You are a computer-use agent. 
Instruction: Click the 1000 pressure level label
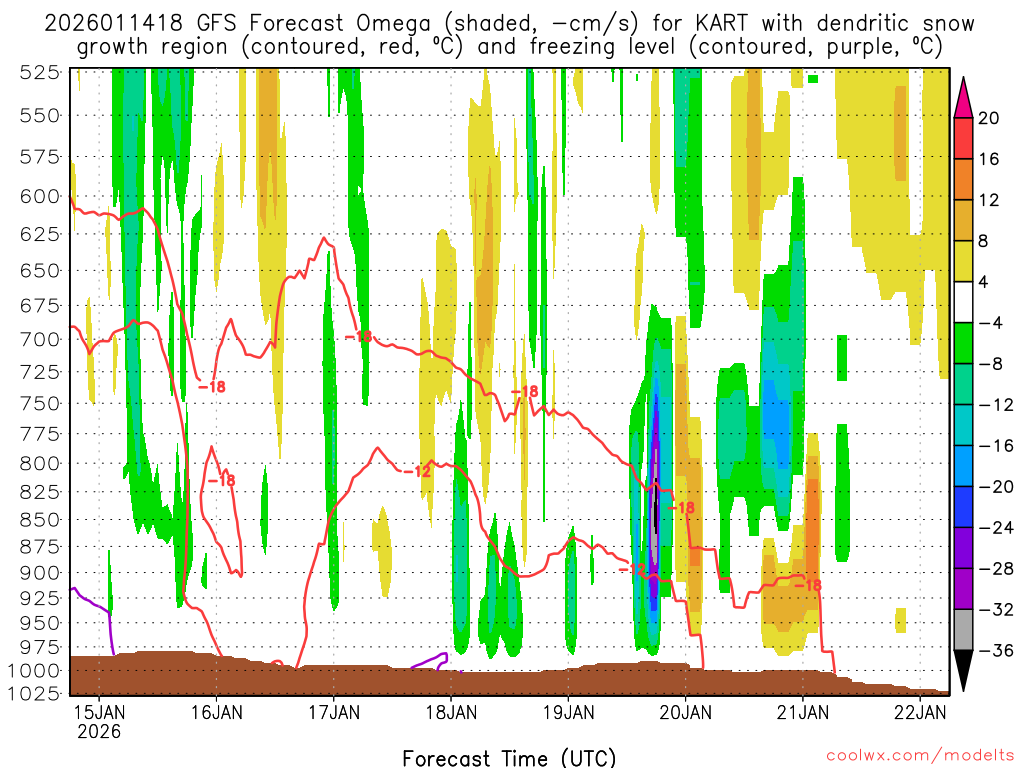pos(34,671)
